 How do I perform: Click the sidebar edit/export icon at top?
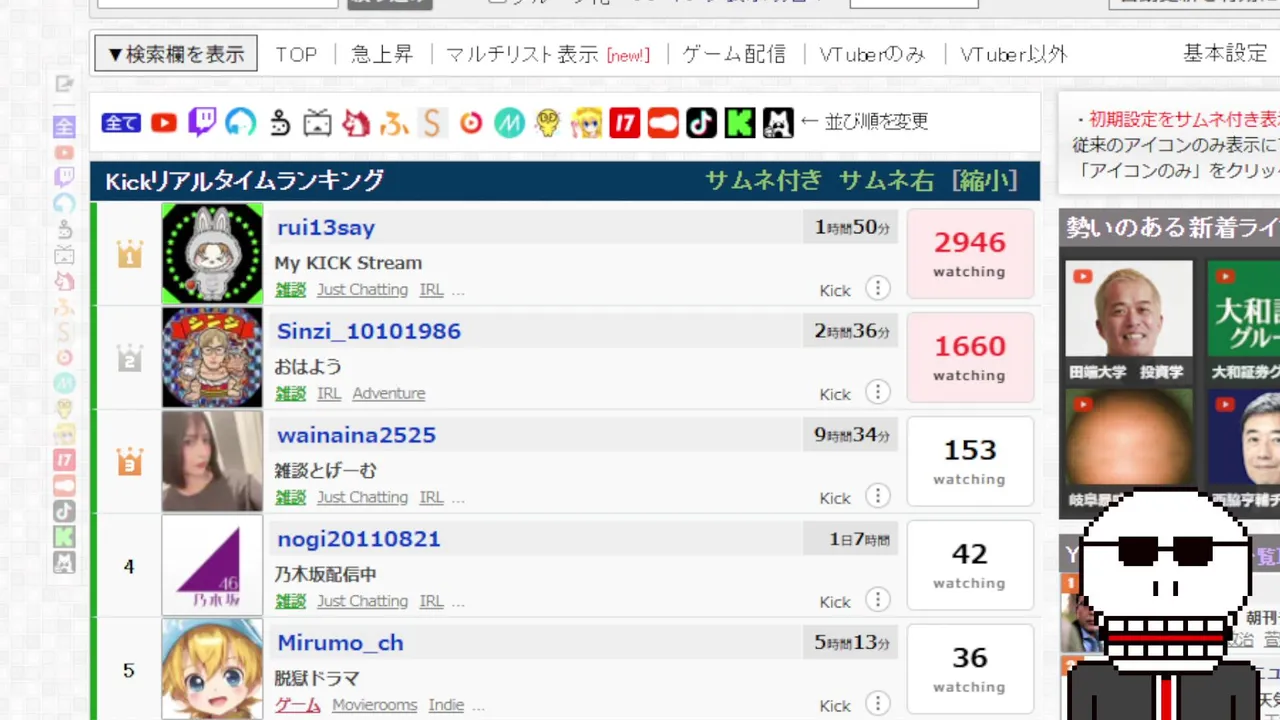tap(65, 85)
